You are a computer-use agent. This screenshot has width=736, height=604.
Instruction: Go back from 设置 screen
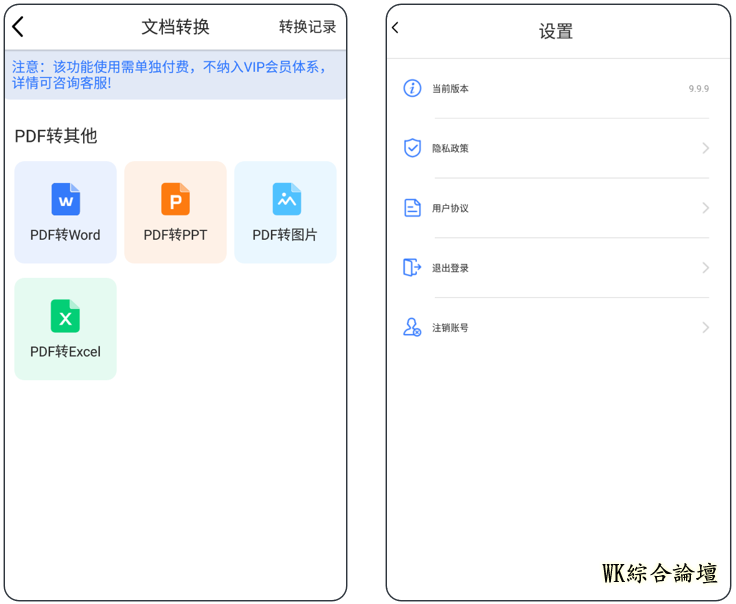point(396,28)
